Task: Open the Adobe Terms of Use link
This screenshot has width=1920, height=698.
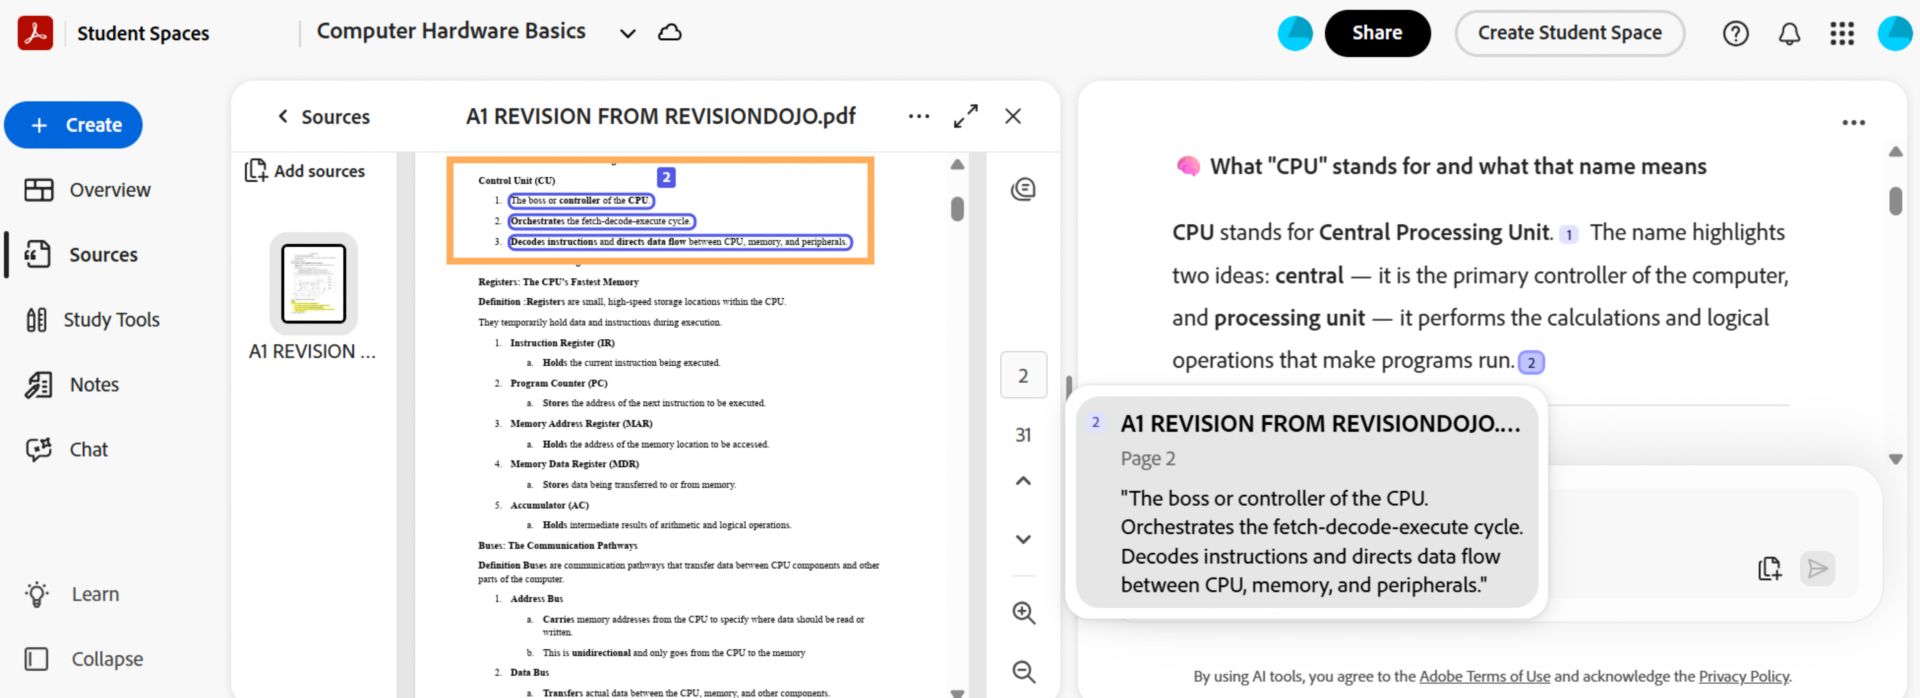Action: [x=1484, y=677]
